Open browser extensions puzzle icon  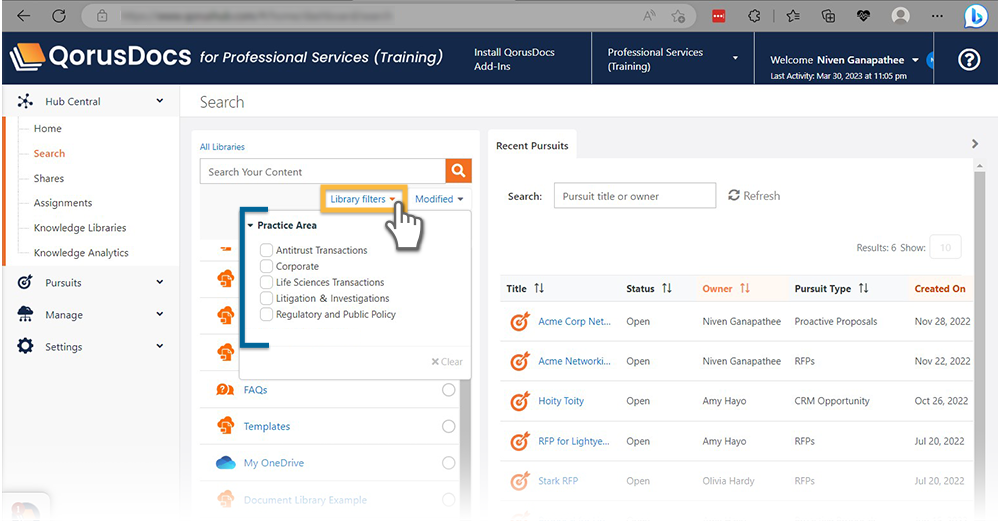(754, 16)
